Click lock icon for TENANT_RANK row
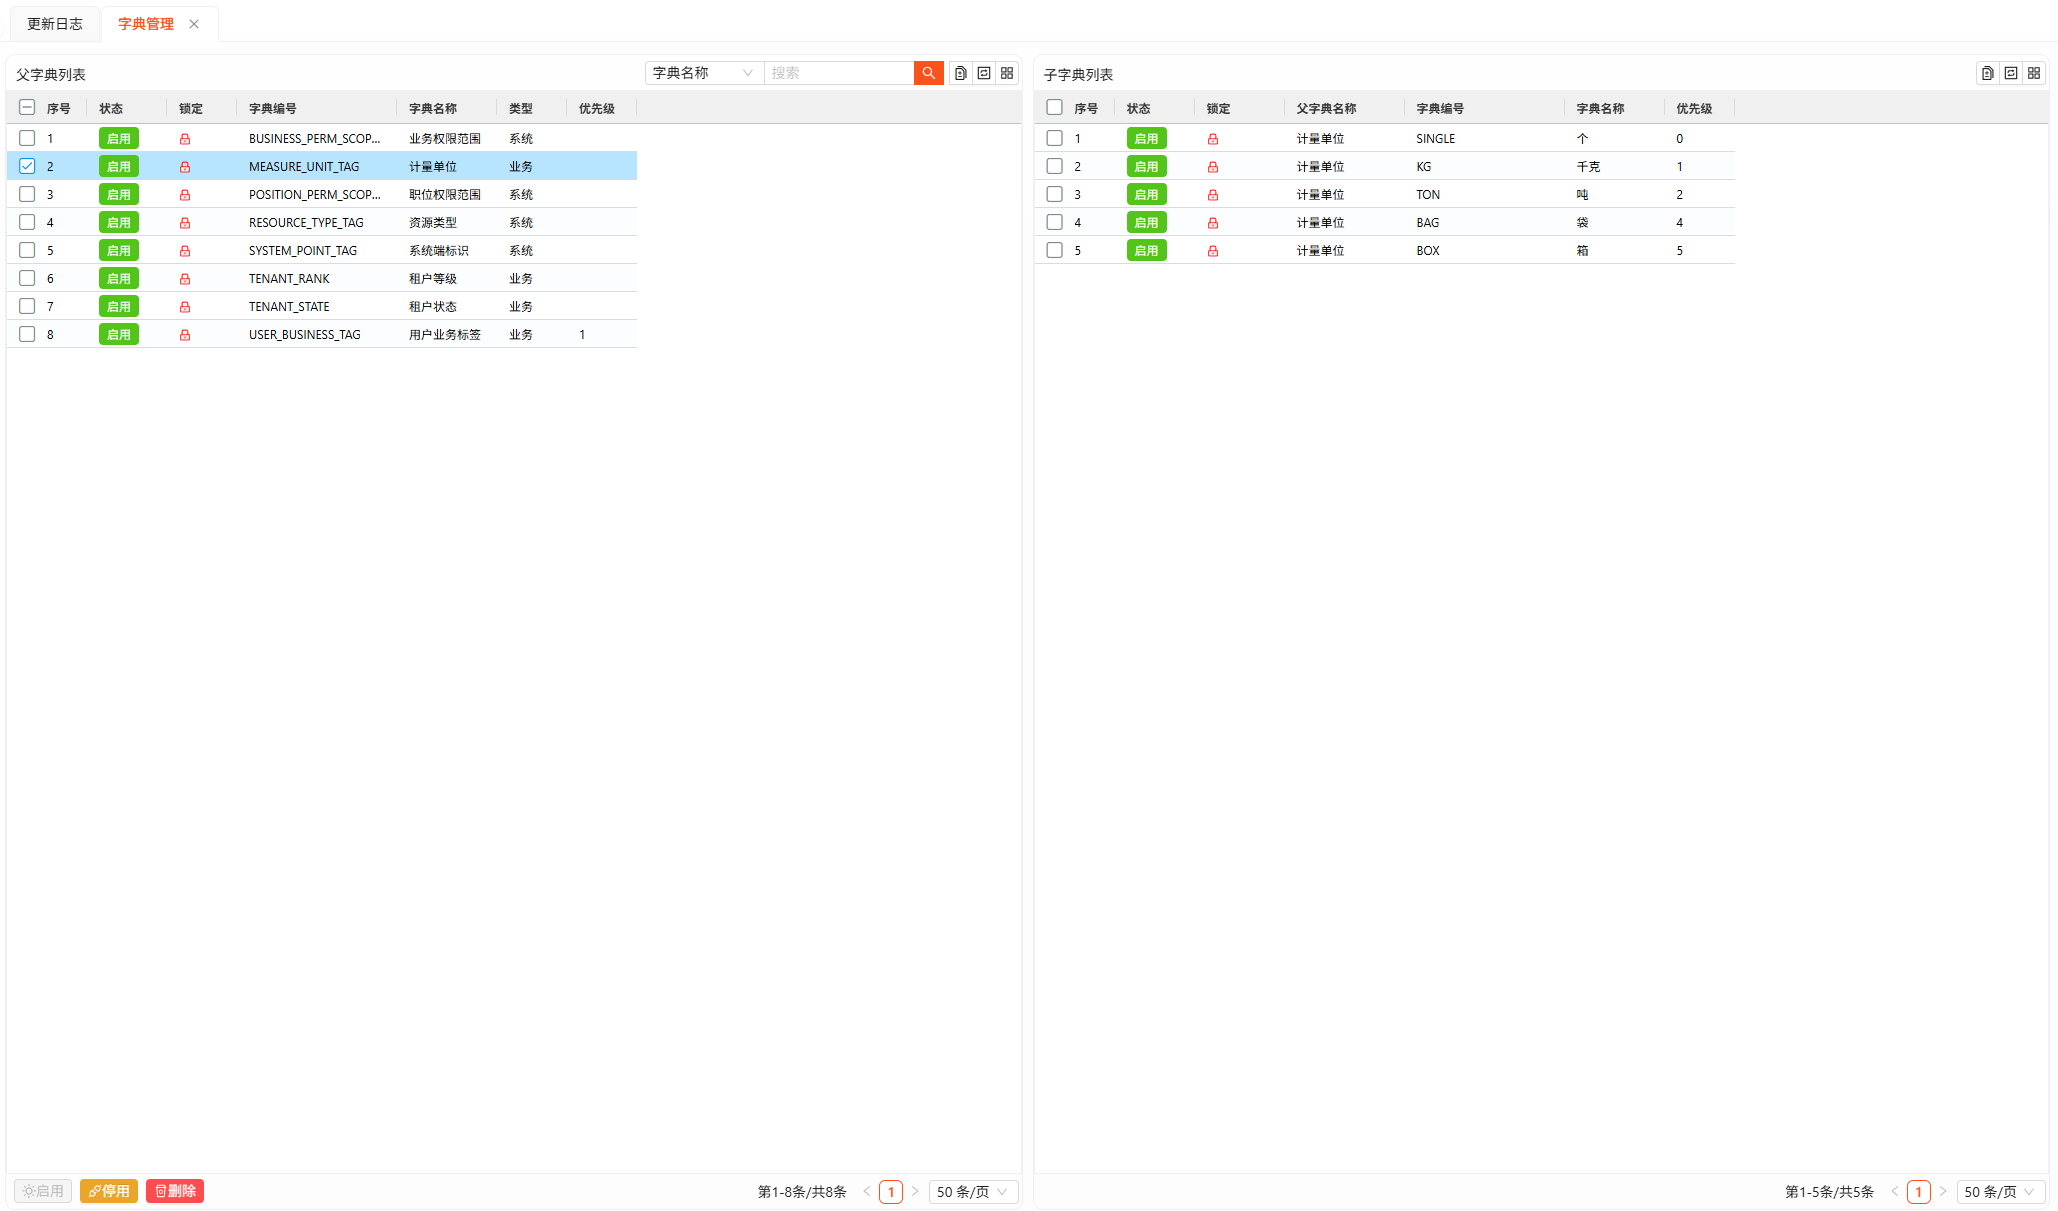Screen dimensions: 2058x1211 (185, 279)
